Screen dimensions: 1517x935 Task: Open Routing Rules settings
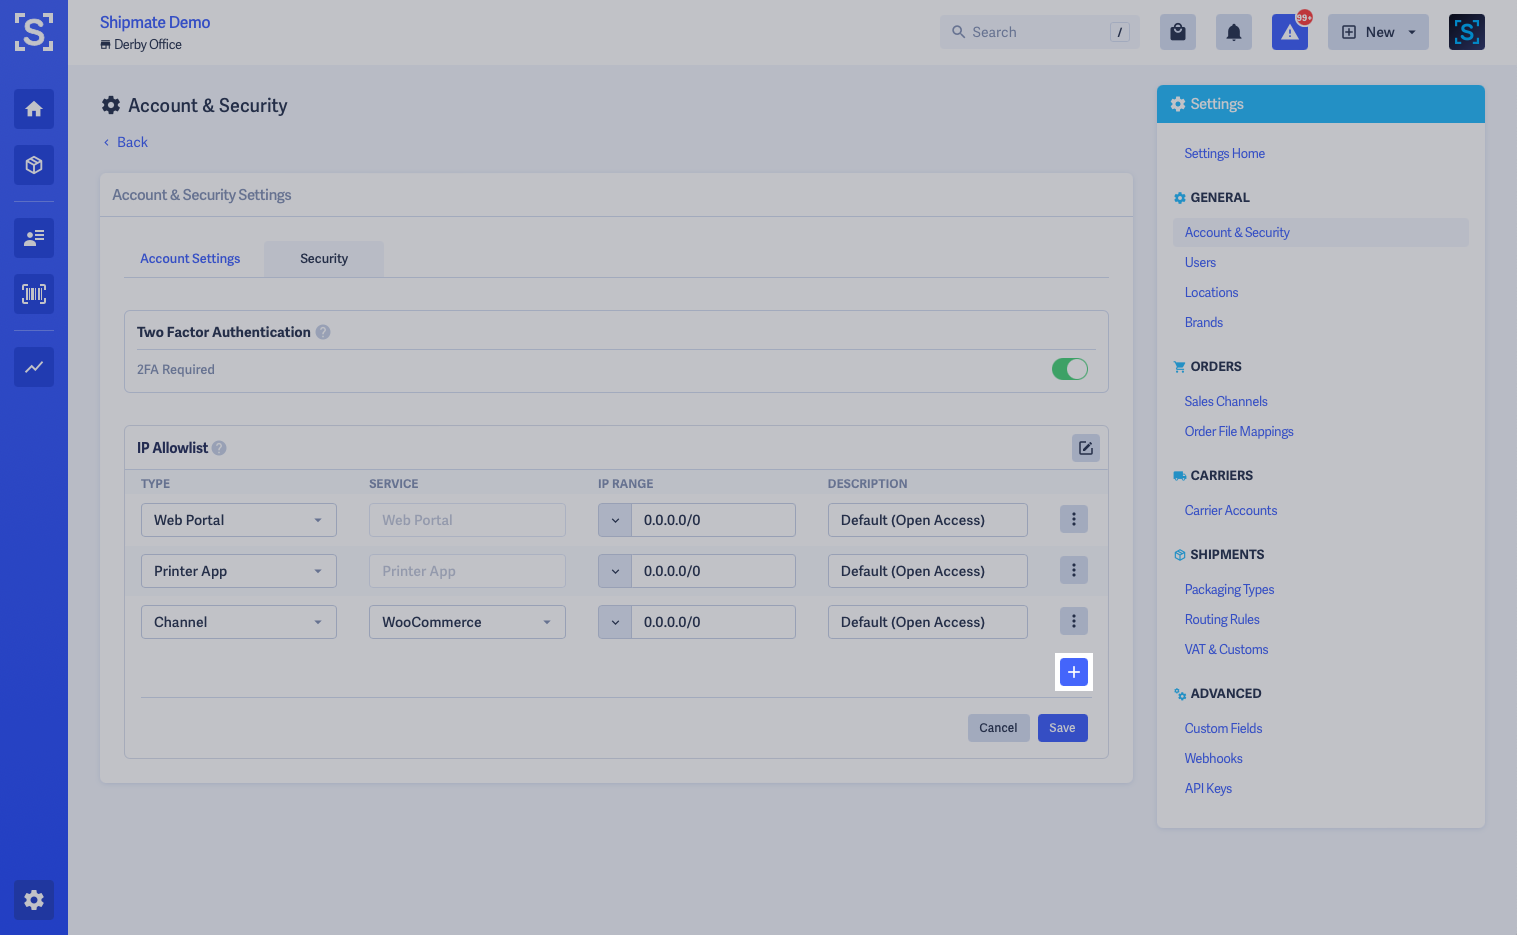[x=1222, y=620]
